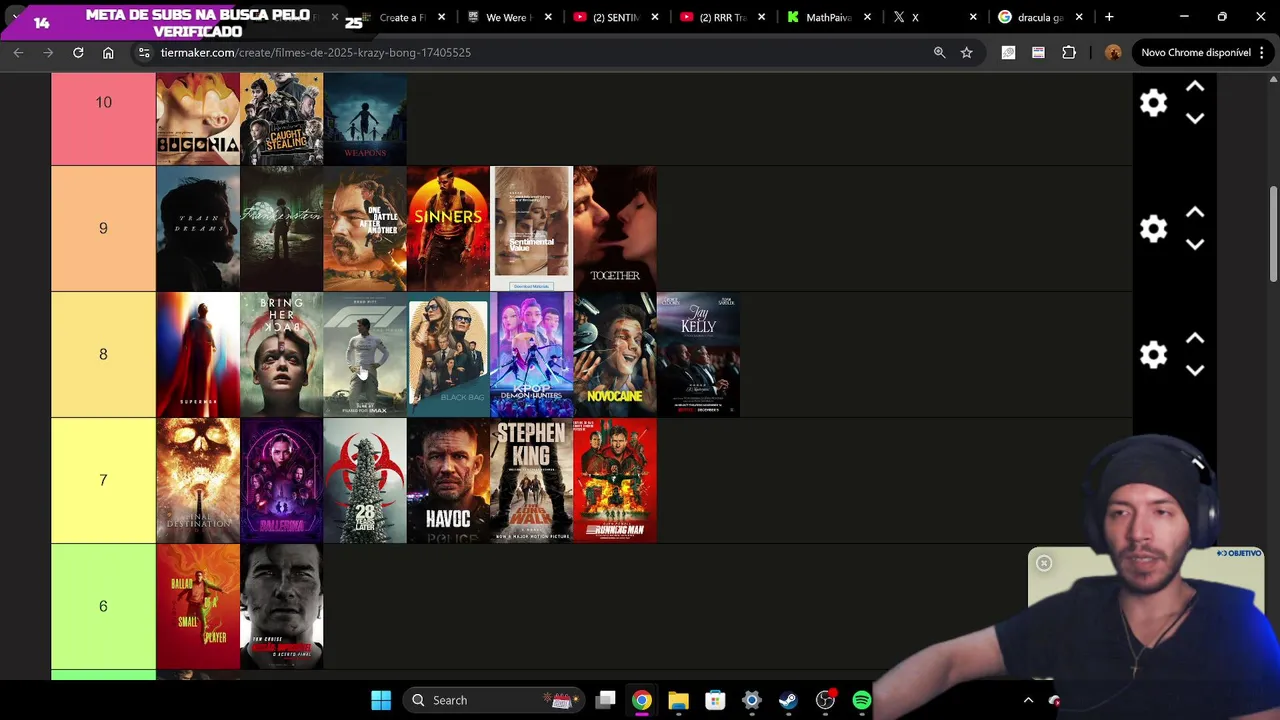Select the Superman poster
1280x720 pixels.
(x=198, y=354)
